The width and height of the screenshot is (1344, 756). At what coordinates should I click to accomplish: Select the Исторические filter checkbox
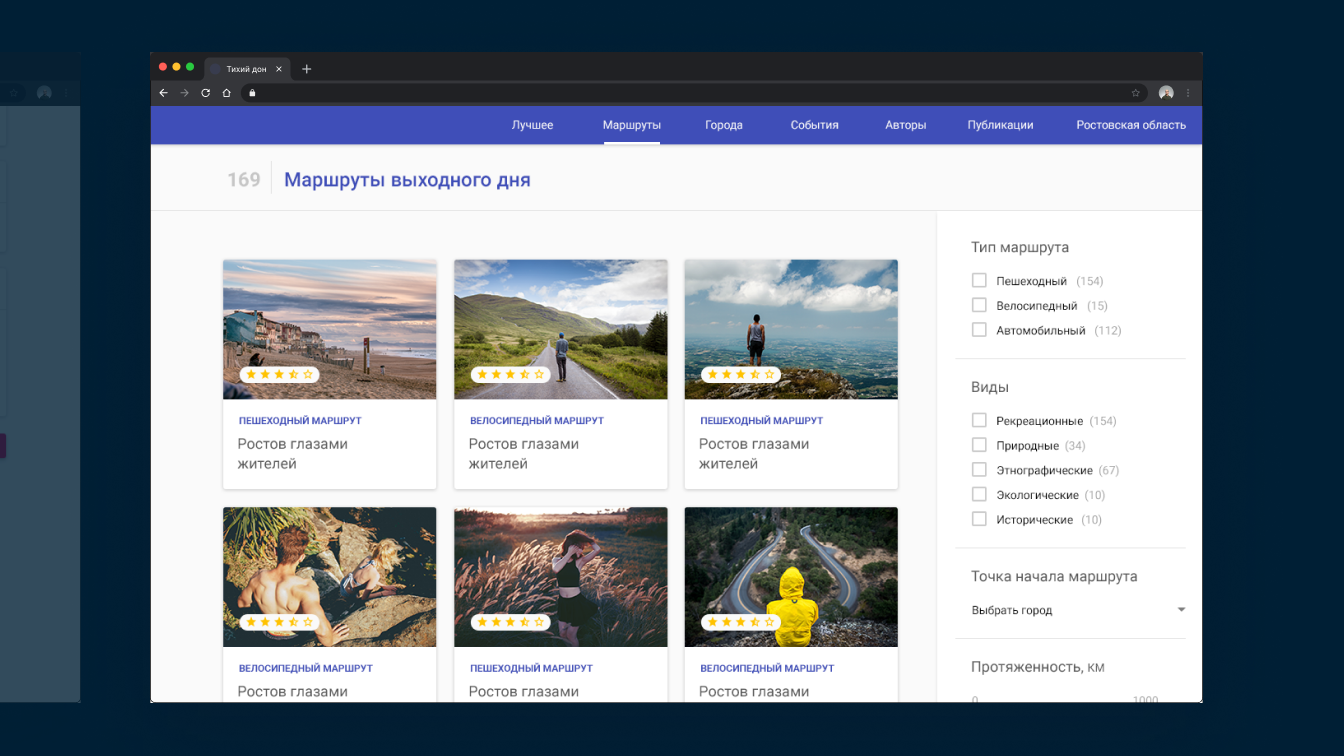tap(979, 519)
